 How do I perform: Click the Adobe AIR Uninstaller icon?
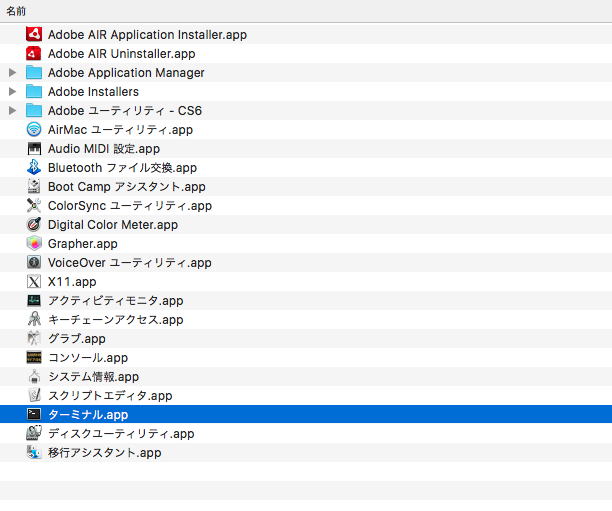point(34,53)
